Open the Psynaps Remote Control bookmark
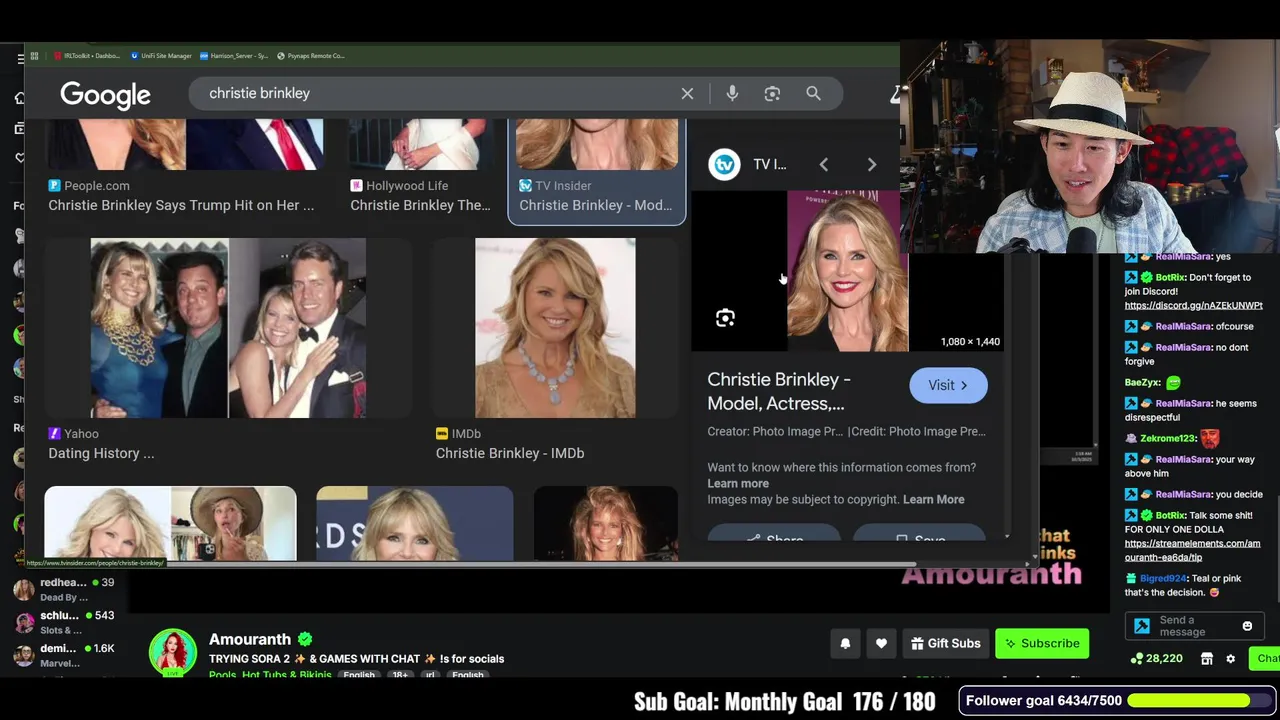The height and width of the screenshot is (720, 1280). coord(310,56)
